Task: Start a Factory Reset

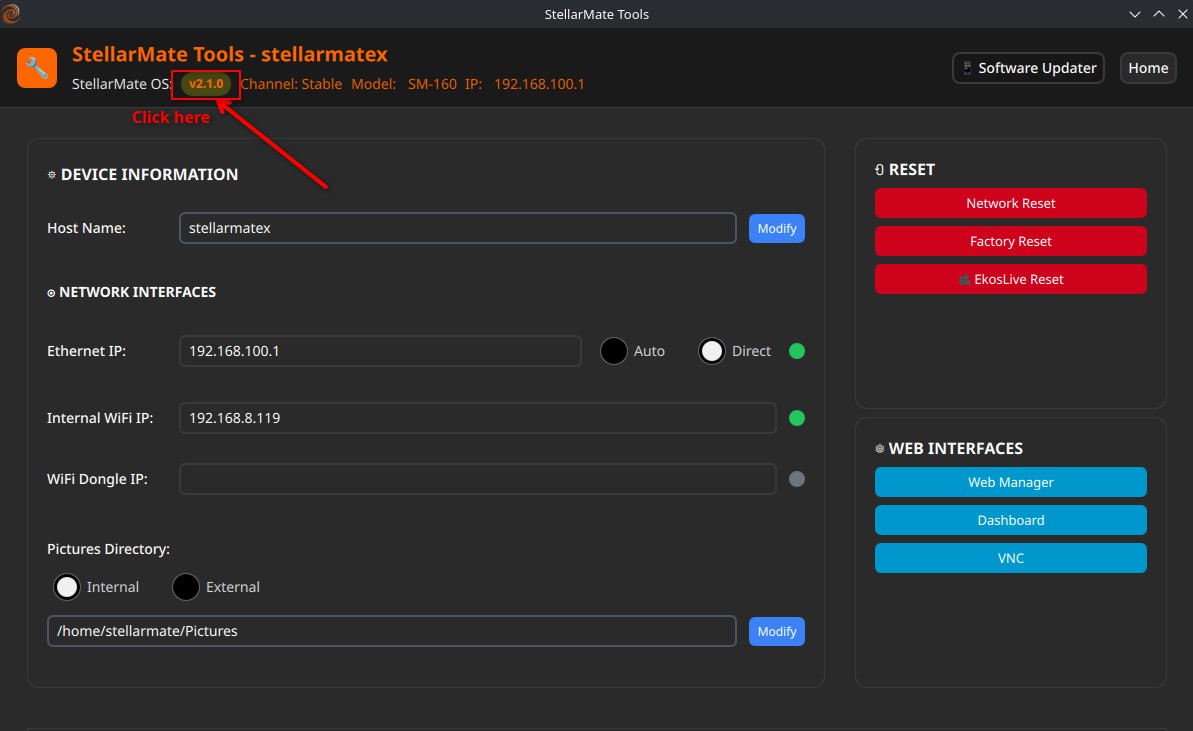Action: (1010, 241)
